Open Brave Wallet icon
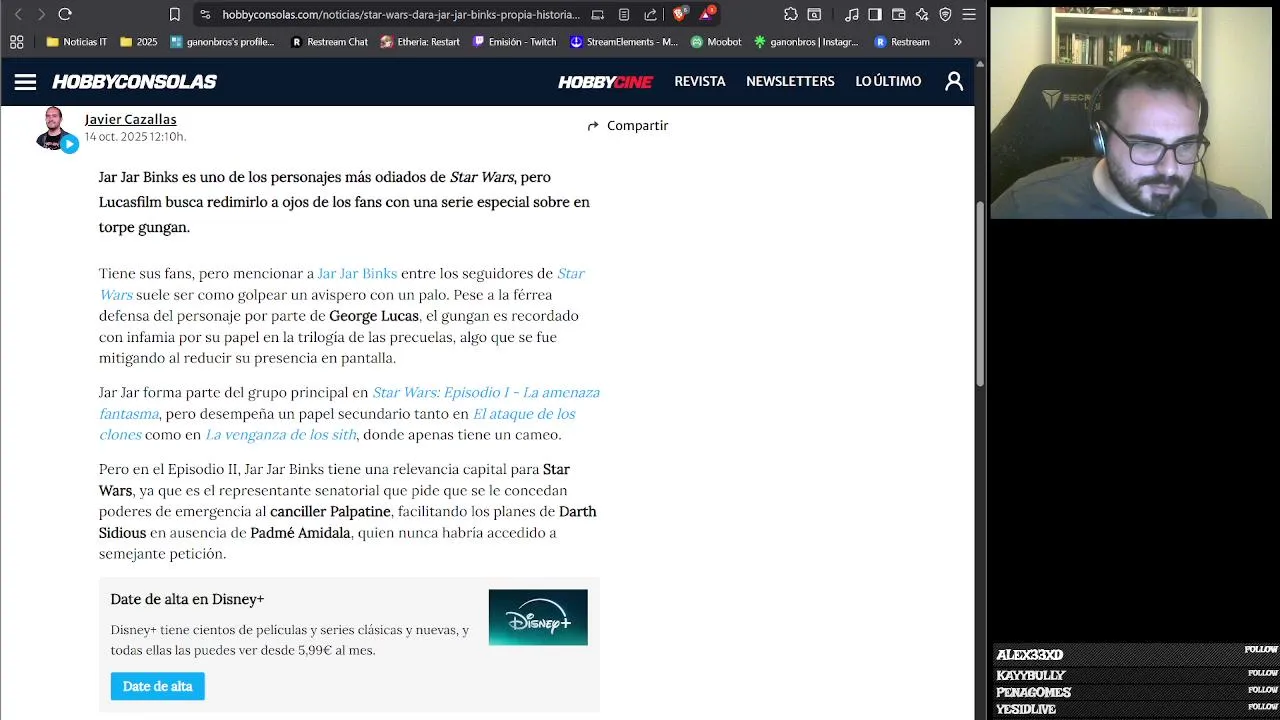Image resolution: width=1280 pixels, height=720 pixels. click(898, 14)
